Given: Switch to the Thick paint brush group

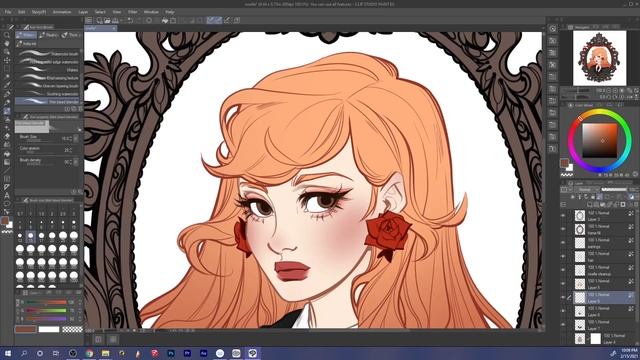Looking at the screenshot, I should tap(71, 35).
